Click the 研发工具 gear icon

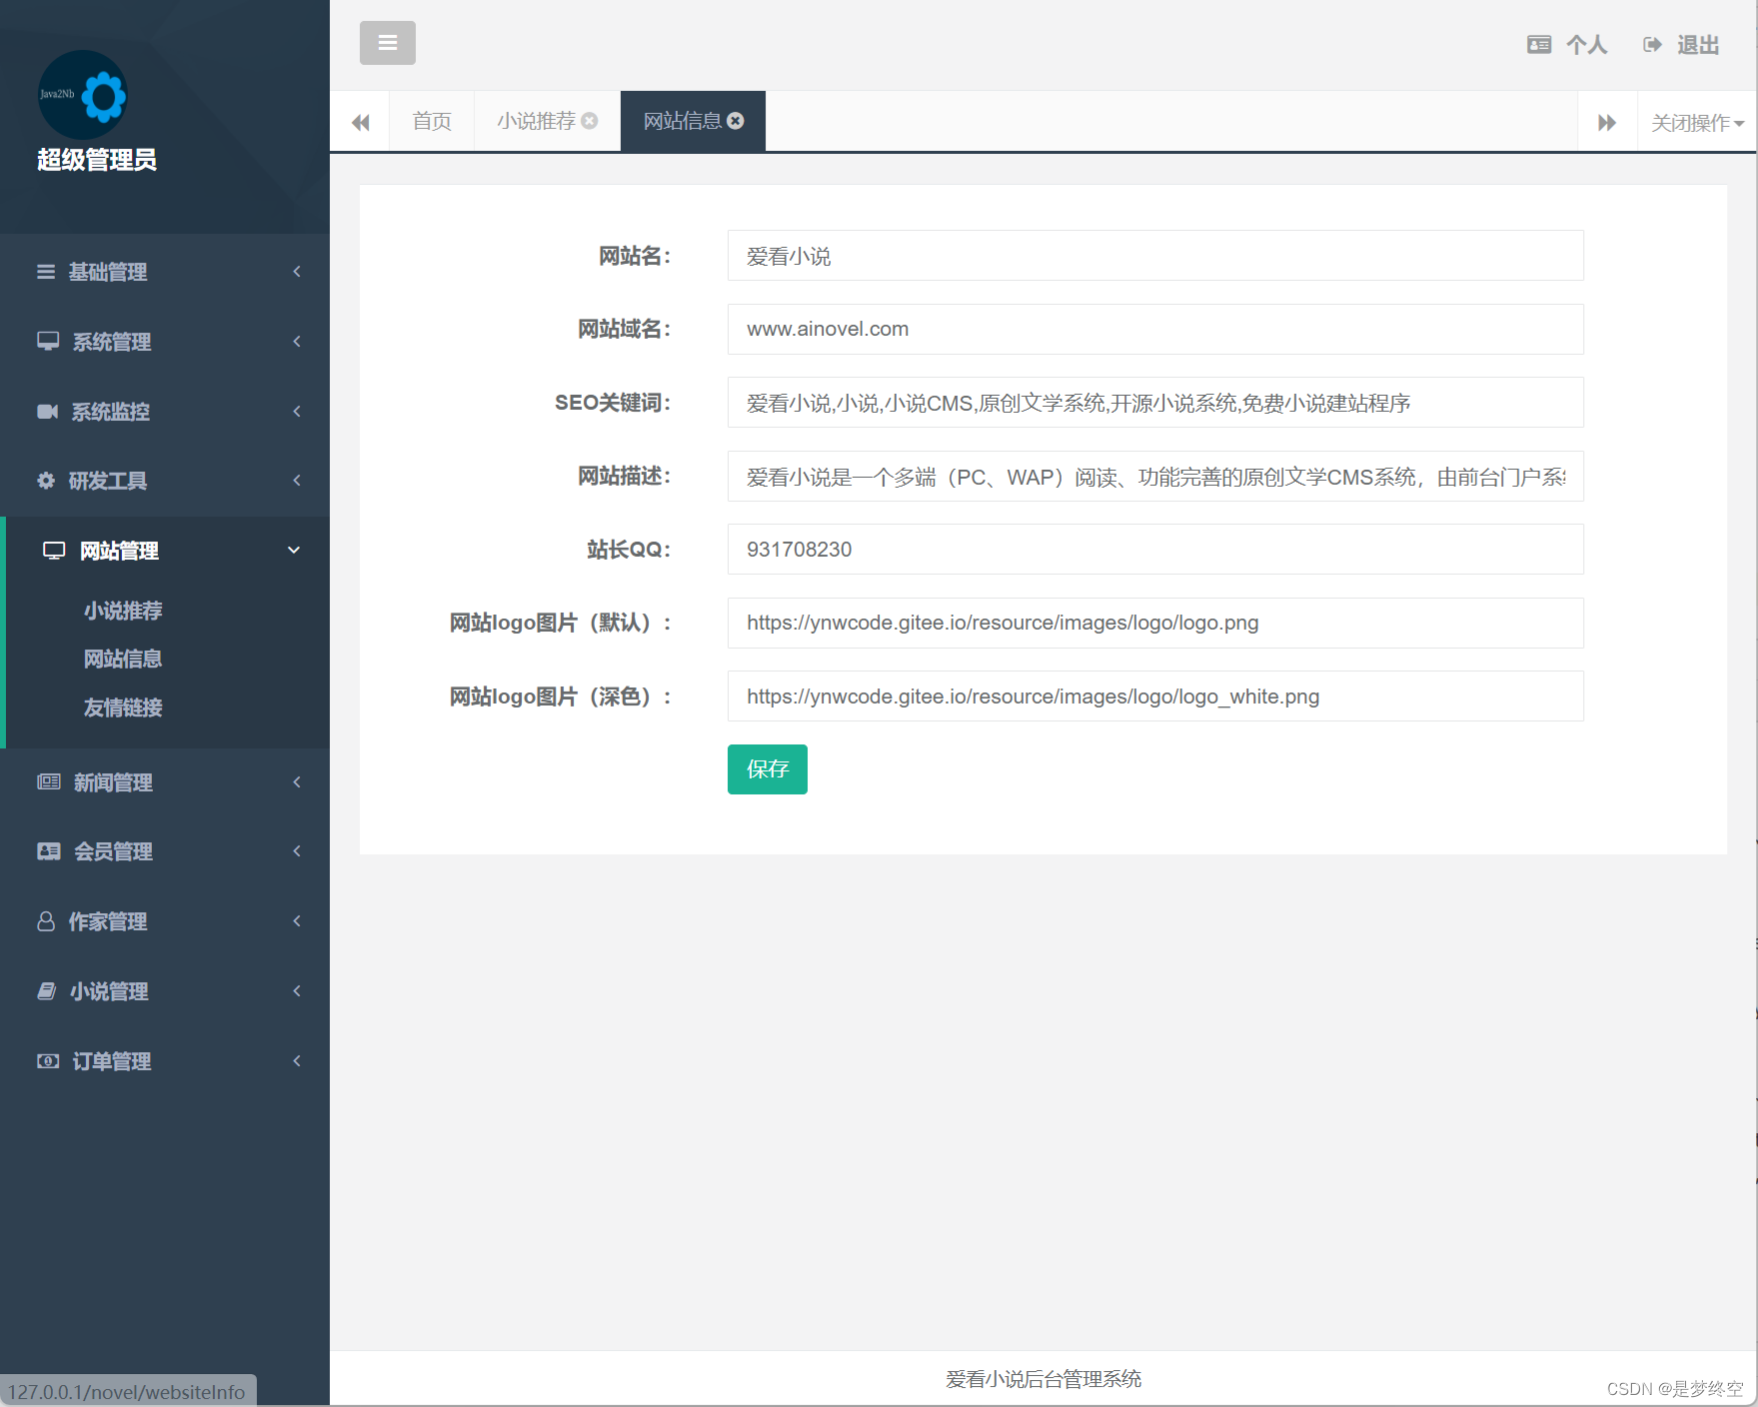pos(46,481)
